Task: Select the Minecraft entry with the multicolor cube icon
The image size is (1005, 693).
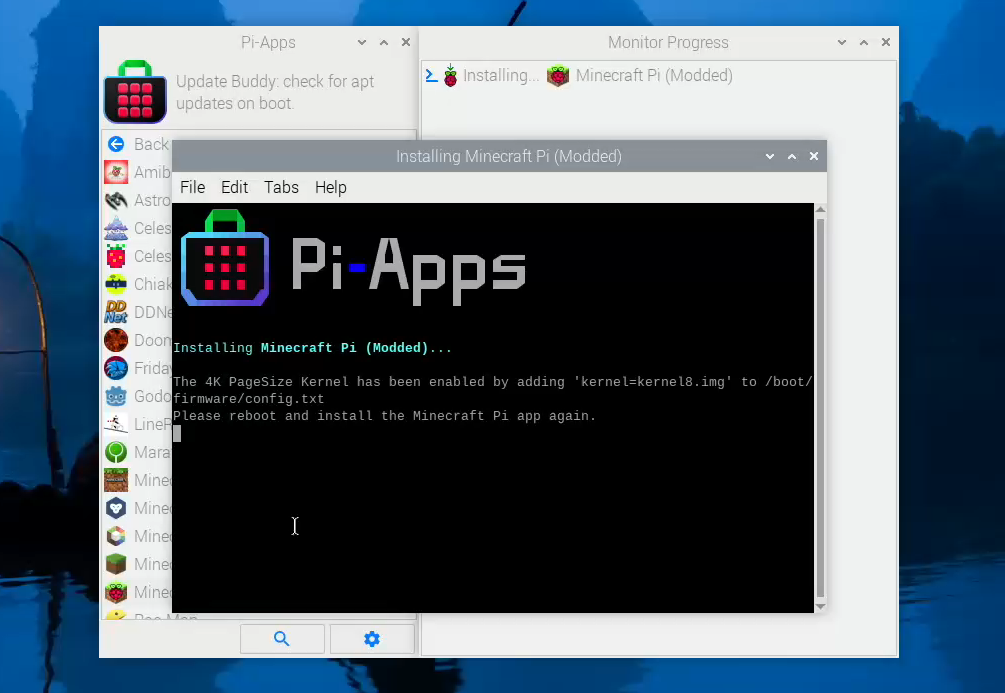Action: (x=116, y=536)
